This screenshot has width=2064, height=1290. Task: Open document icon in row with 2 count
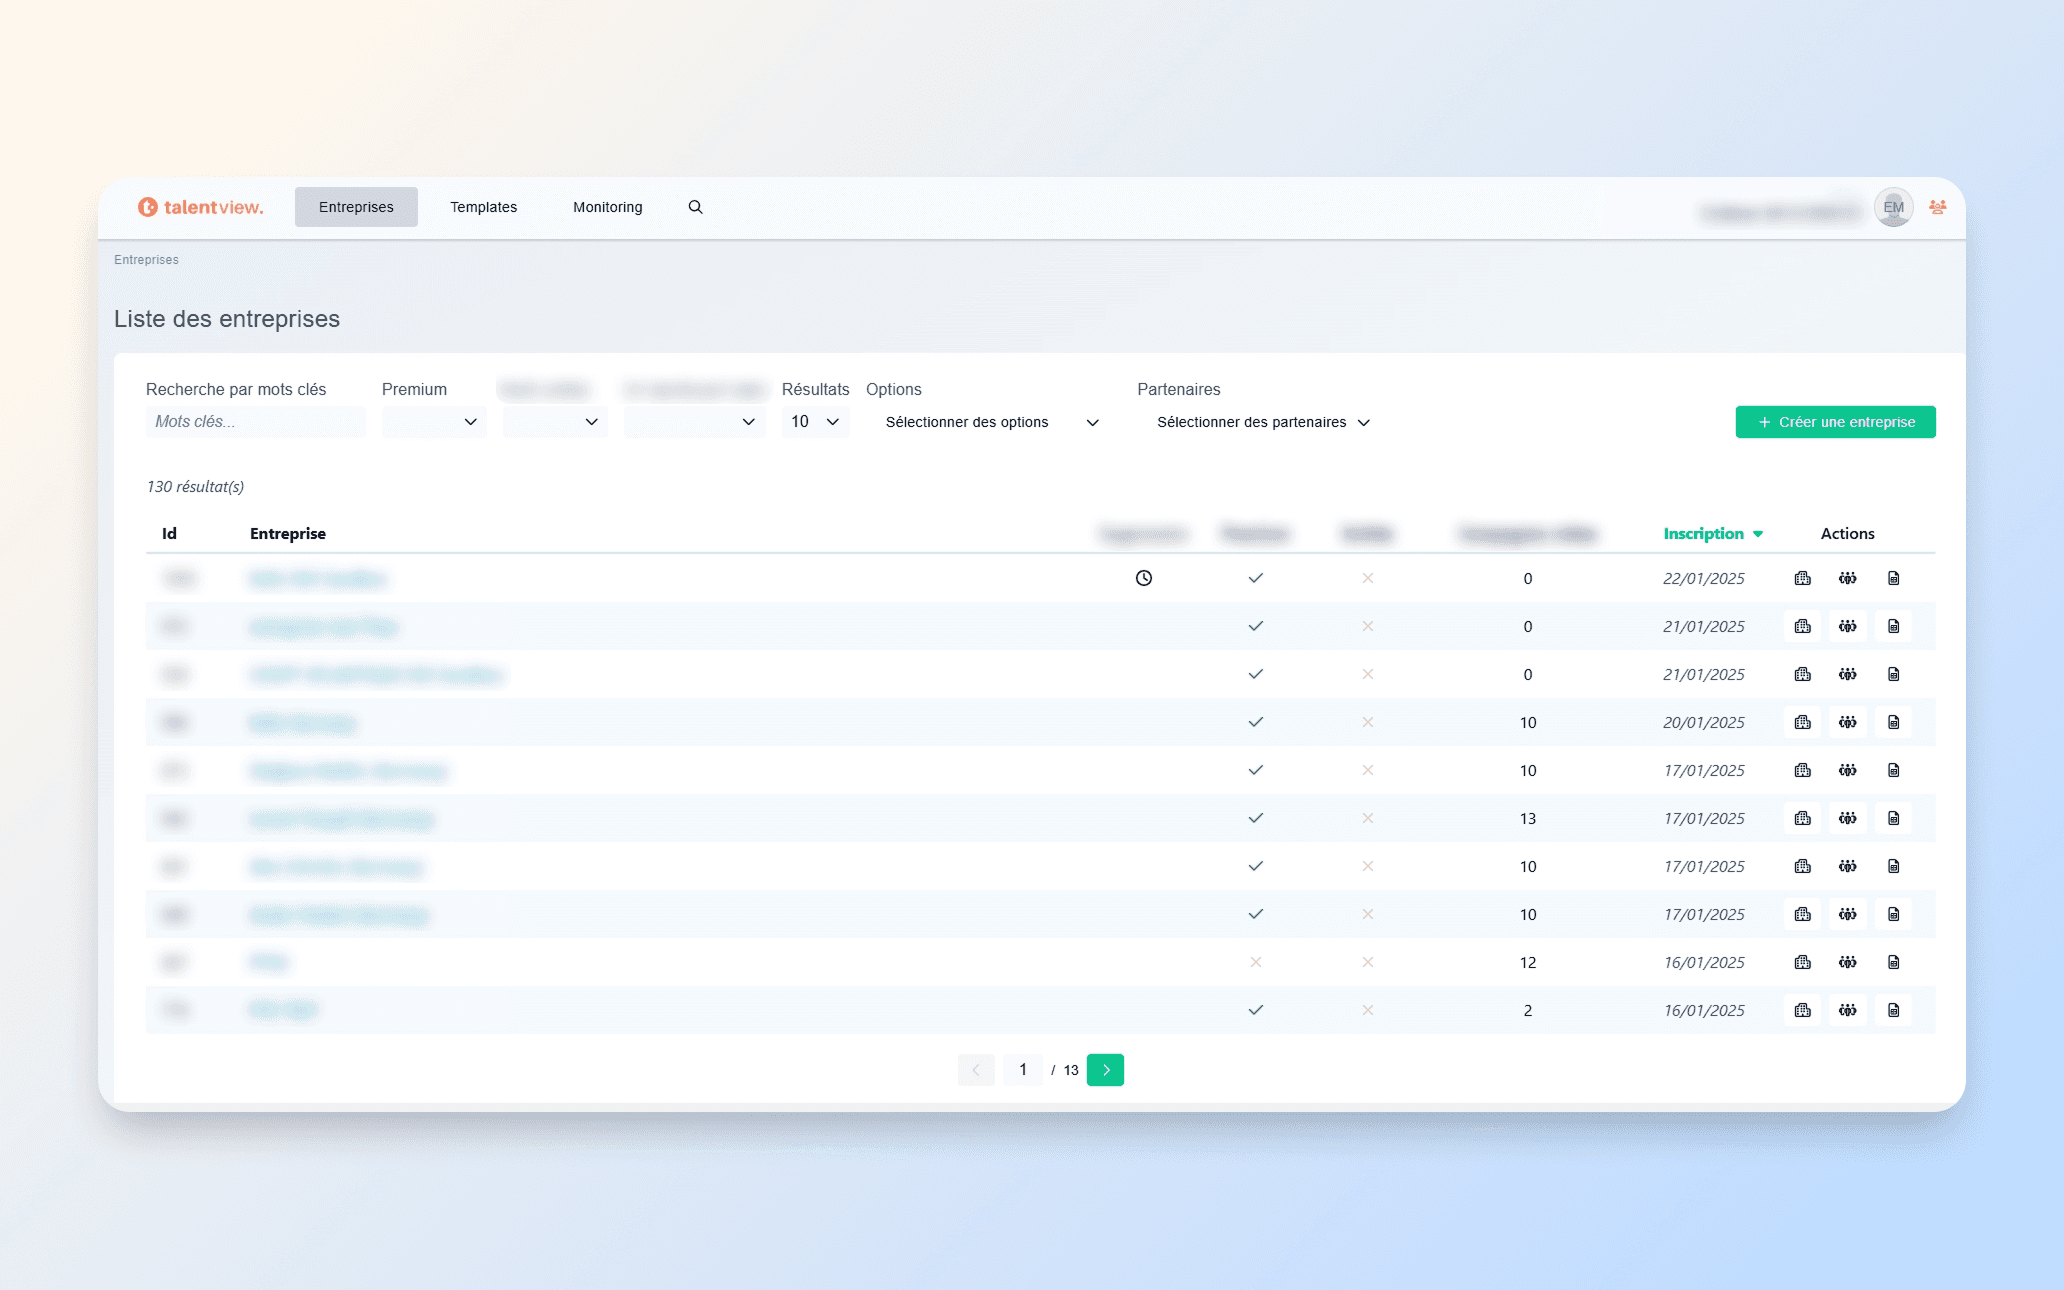click(1893, 1010)
